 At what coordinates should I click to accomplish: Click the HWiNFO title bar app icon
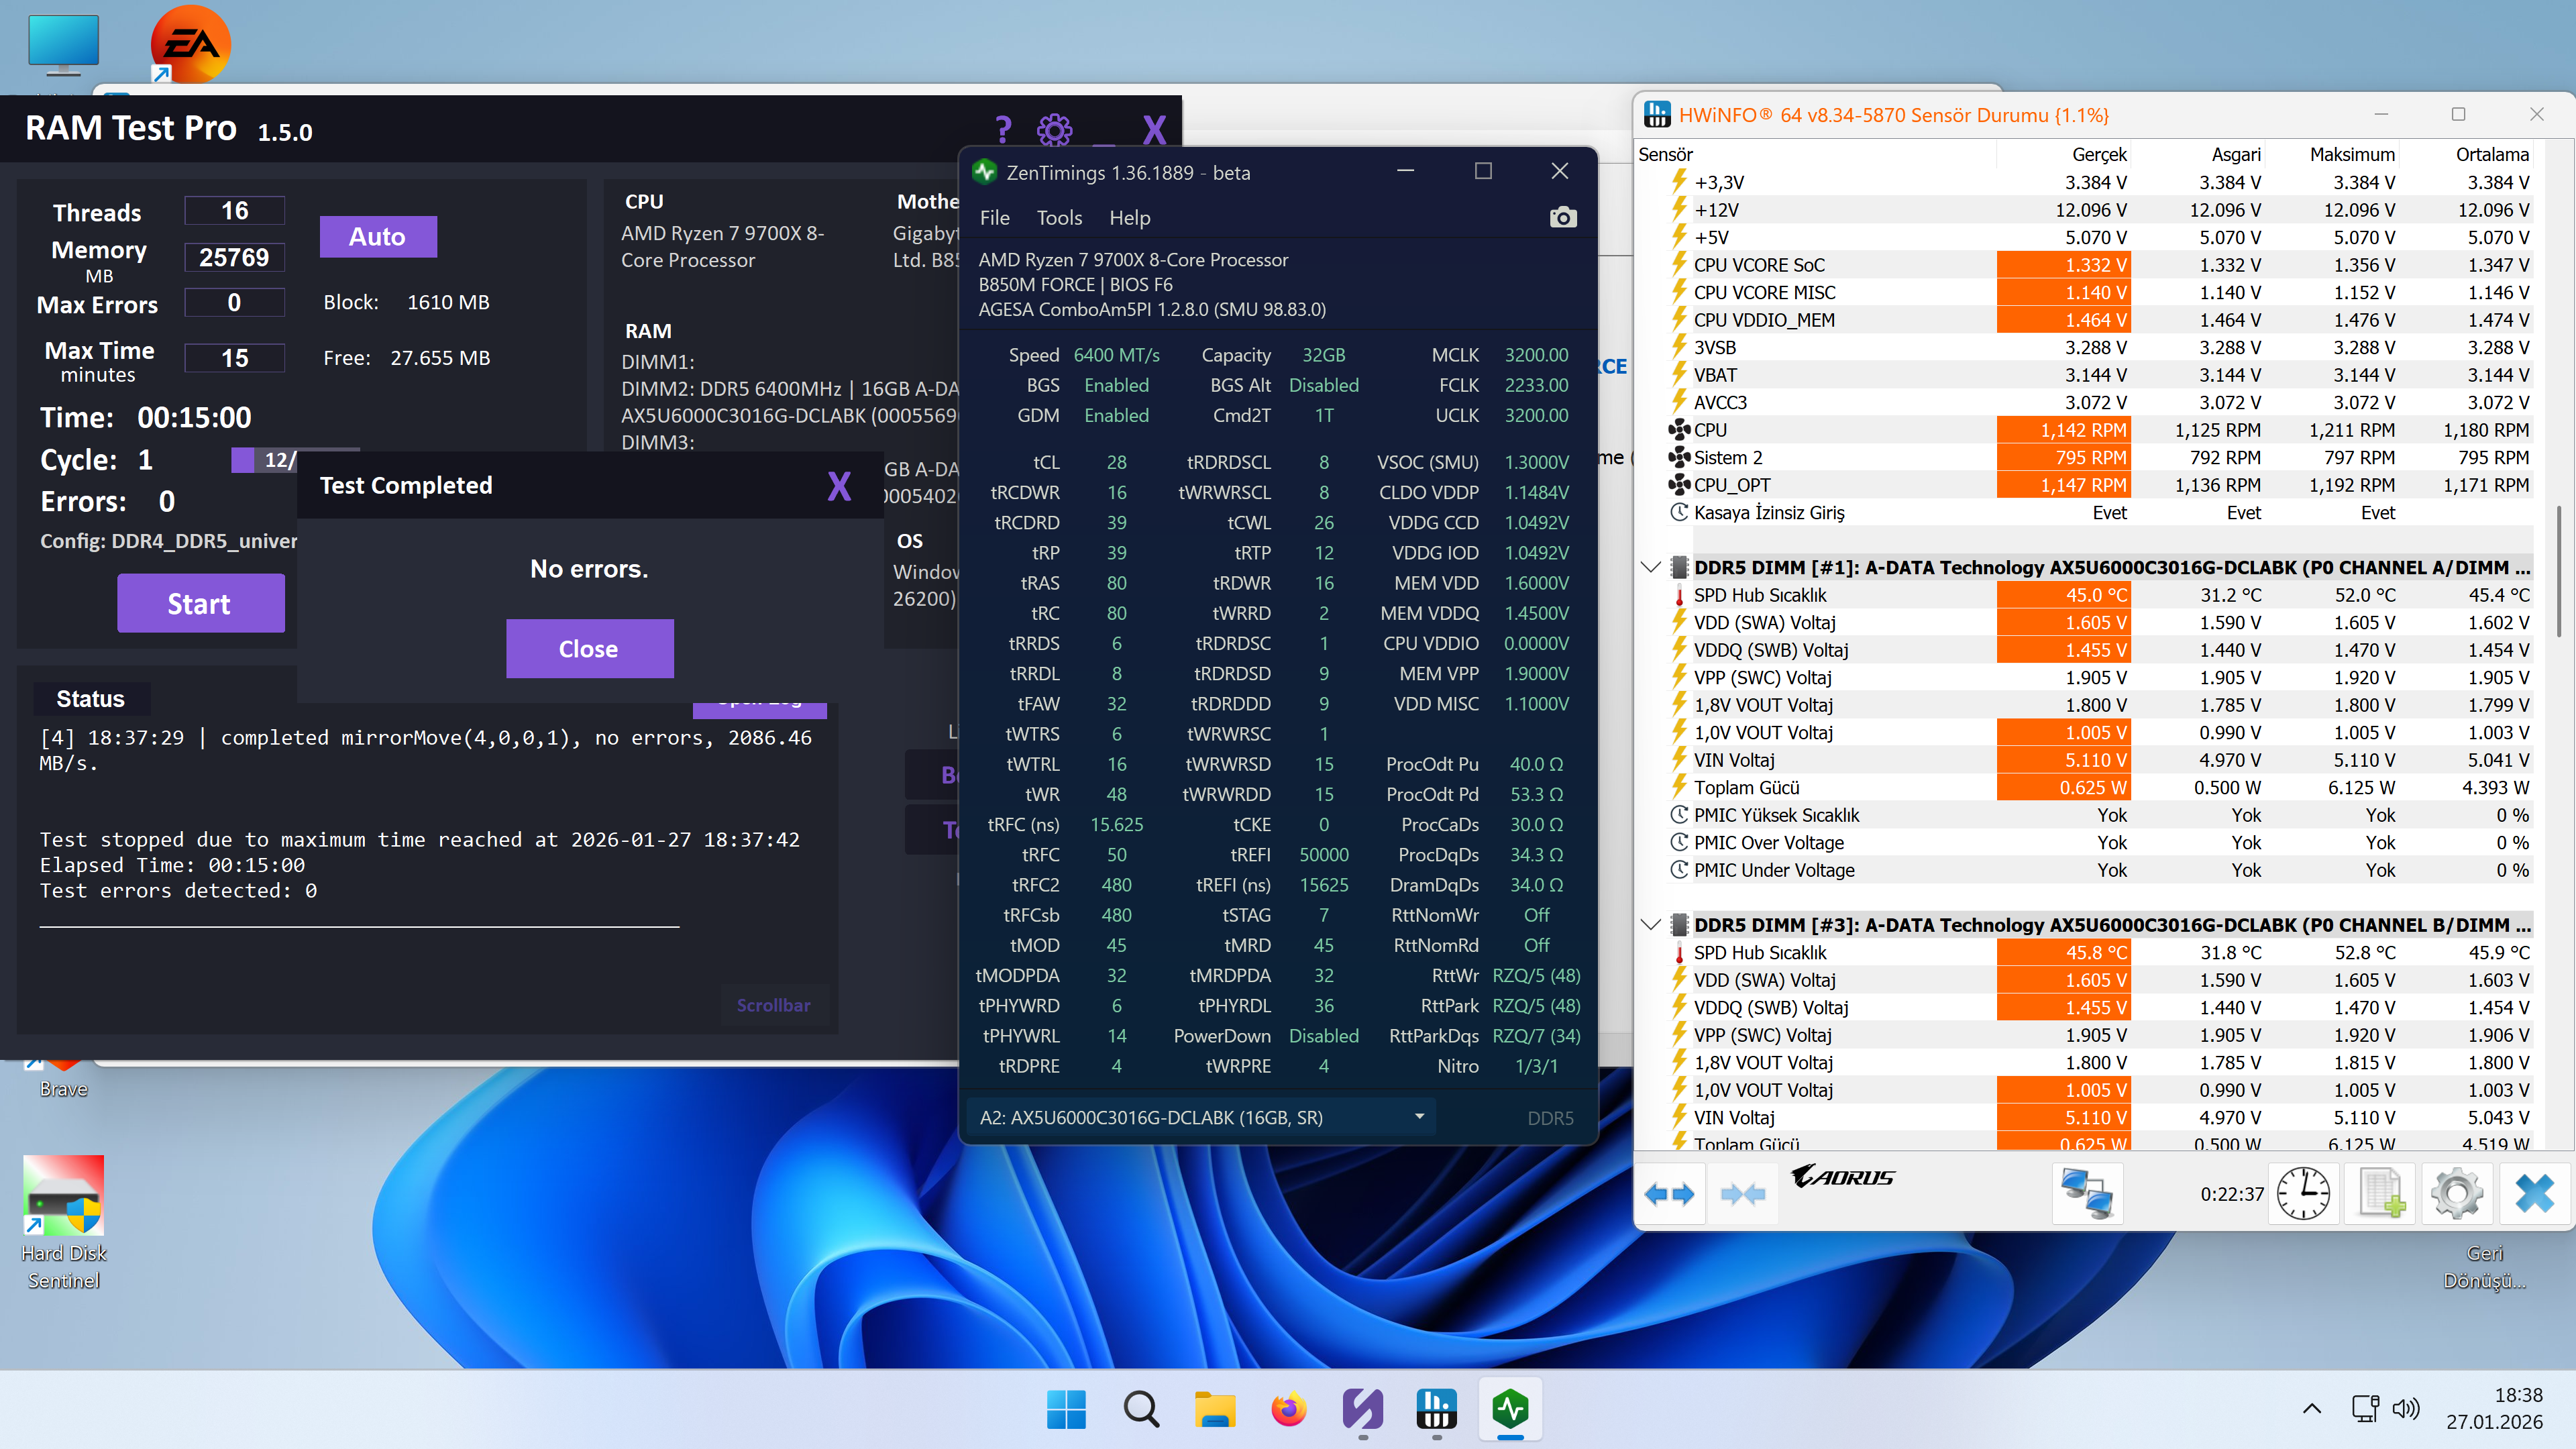[1657, 115]
